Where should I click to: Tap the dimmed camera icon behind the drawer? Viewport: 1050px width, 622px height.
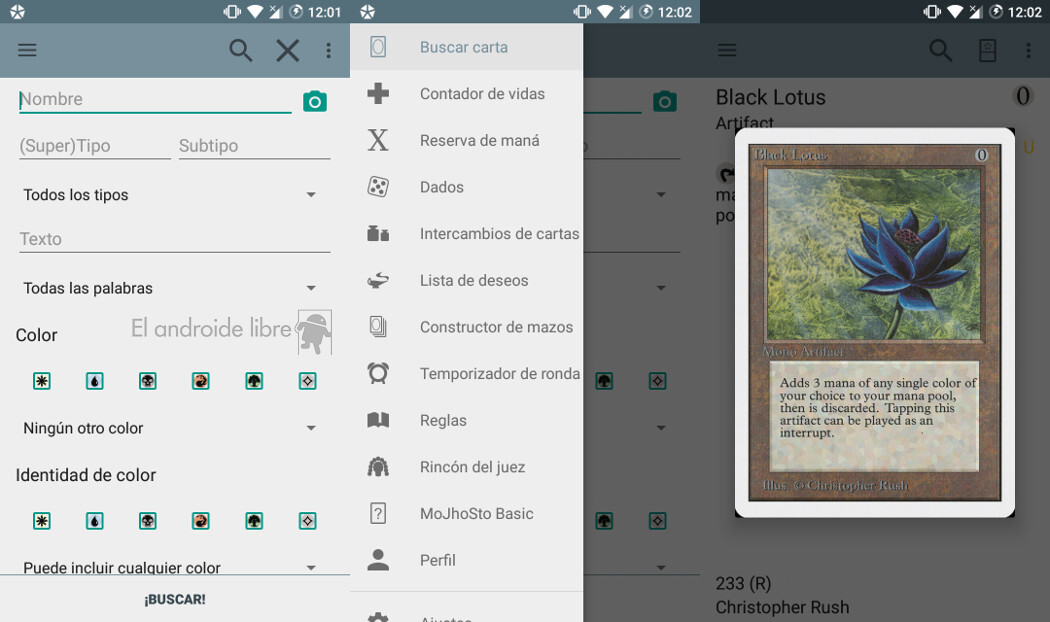664,101
